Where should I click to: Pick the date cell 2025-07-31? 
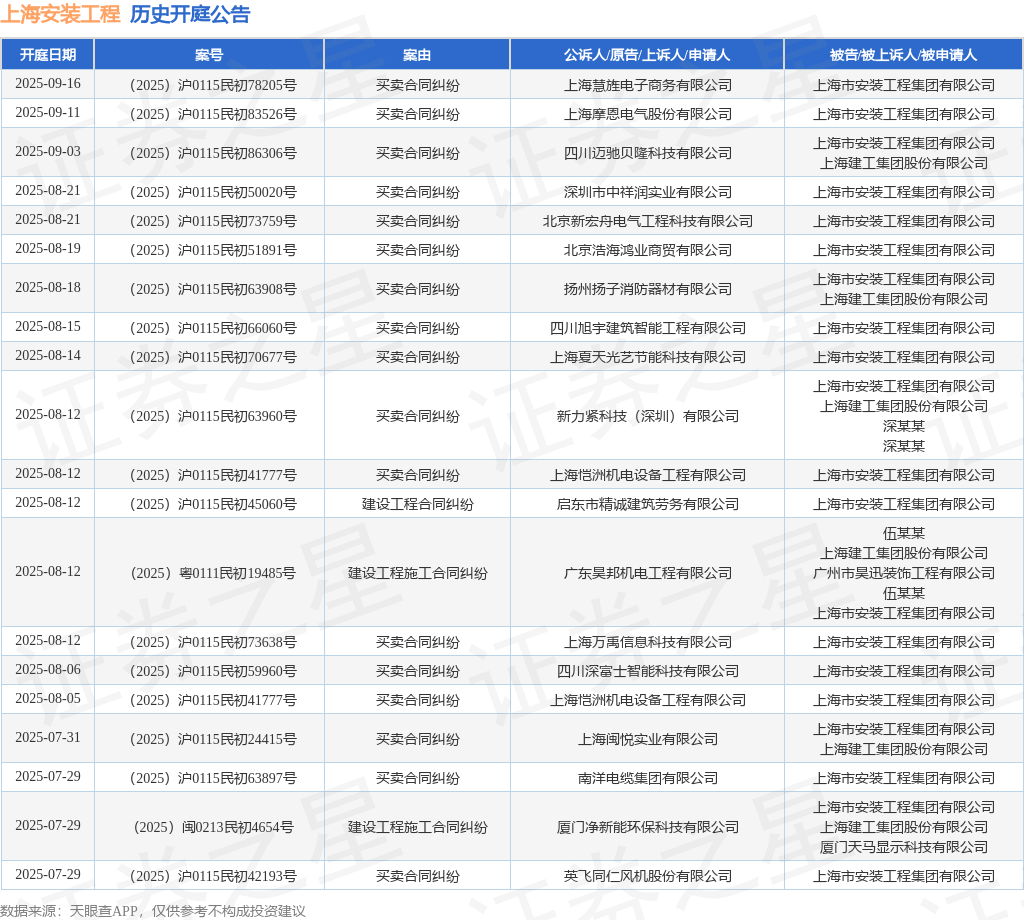[48, 738]
